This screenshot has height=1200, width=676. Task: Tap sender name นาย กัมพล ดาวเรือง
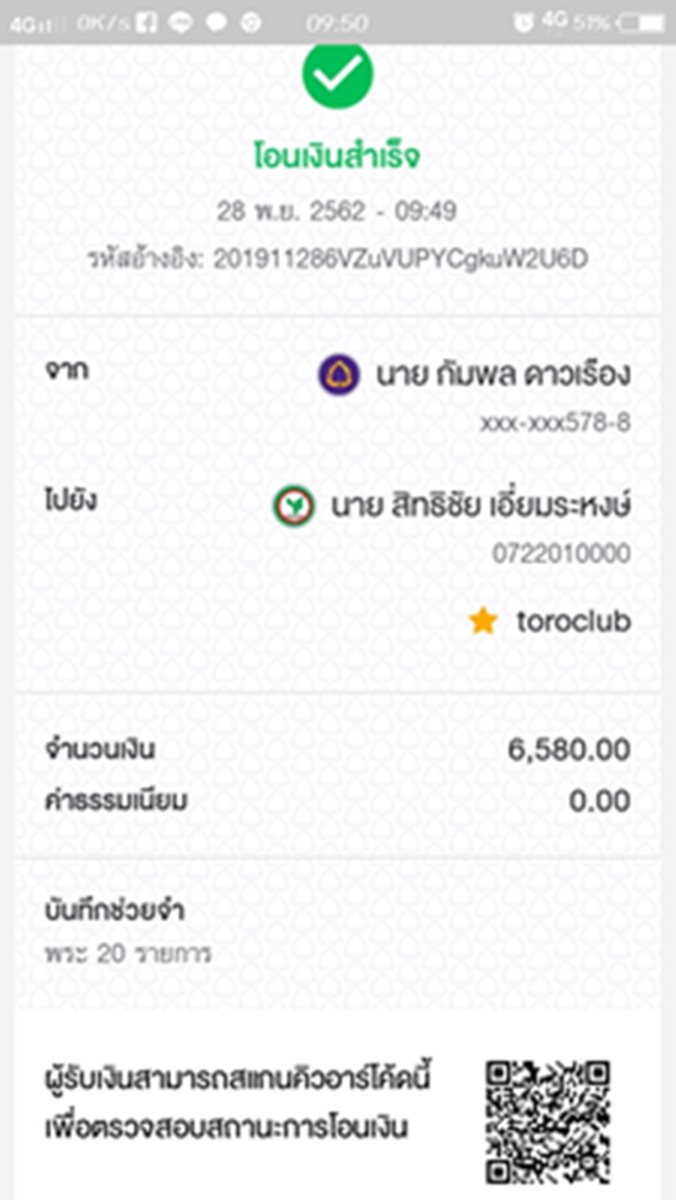[x=503, y=375]
